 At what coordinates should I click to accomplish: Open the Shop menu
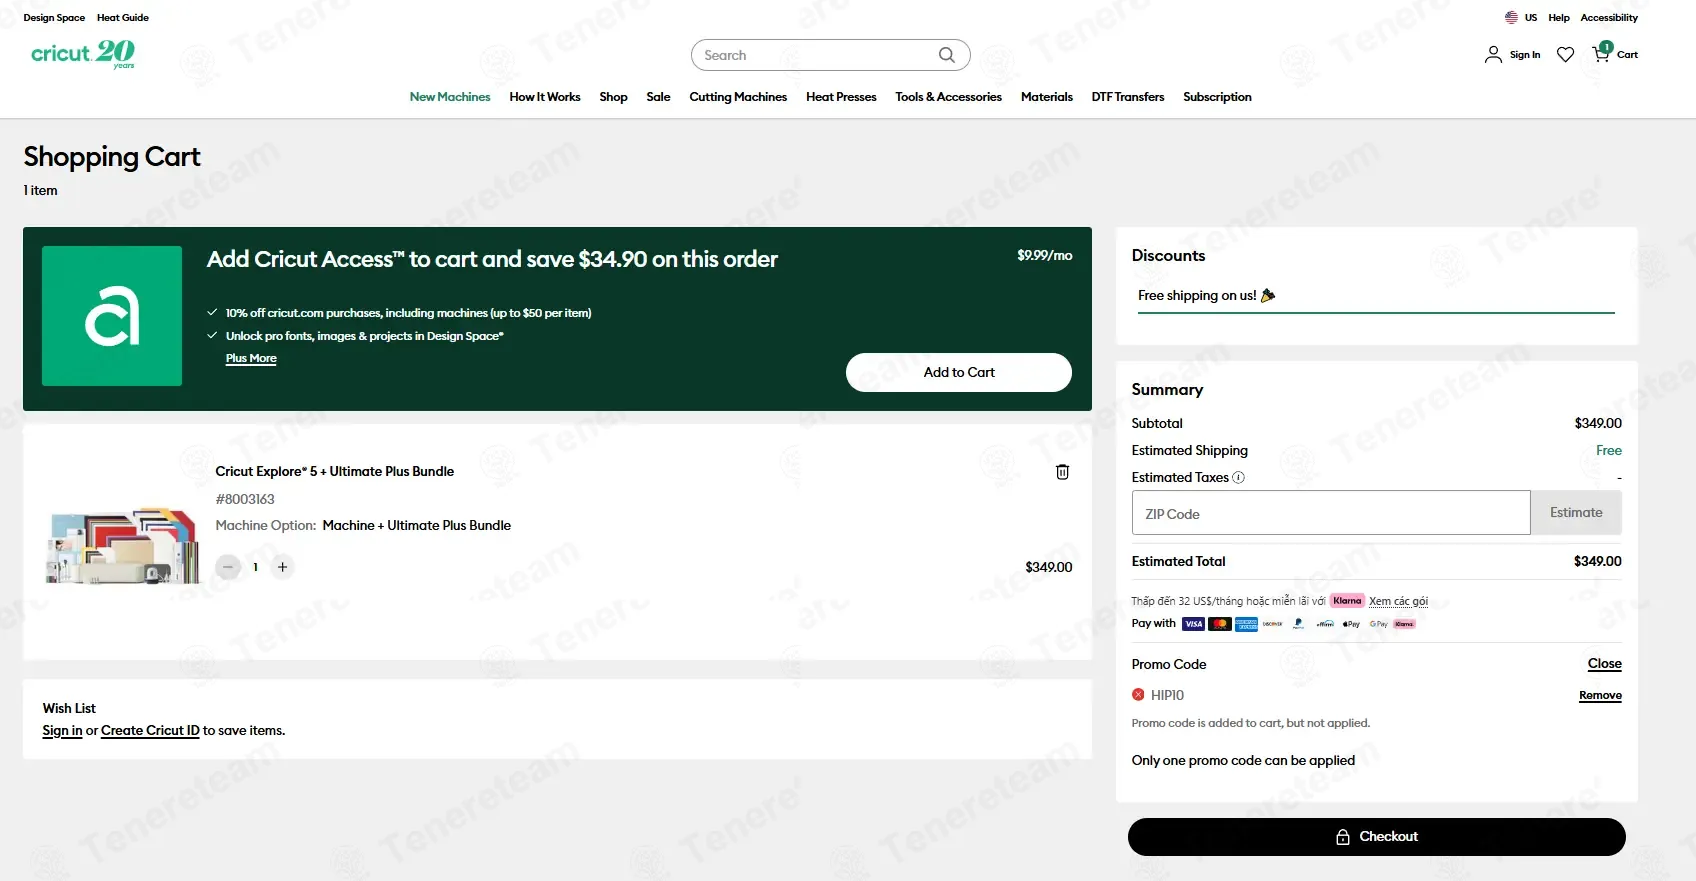613,97
